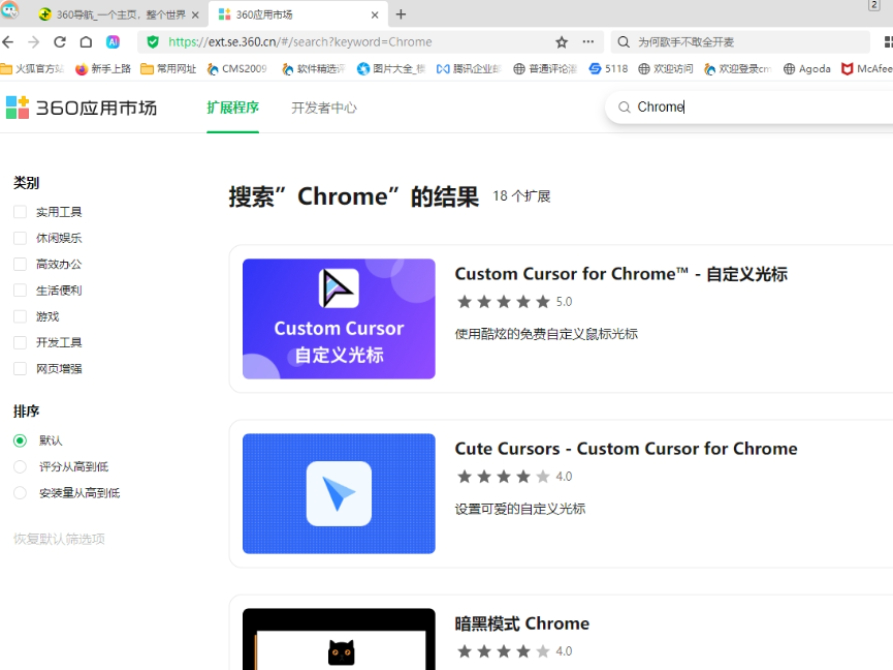This screenshot has height=670, width=893.
Task: Open the McAfee bookmark
Action: (867, 69)
